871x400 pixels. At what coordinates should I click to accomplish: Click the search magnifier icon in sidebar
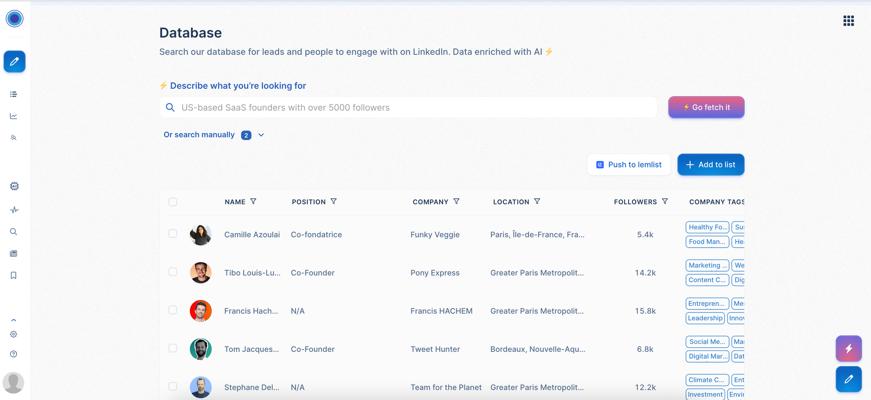14,232
